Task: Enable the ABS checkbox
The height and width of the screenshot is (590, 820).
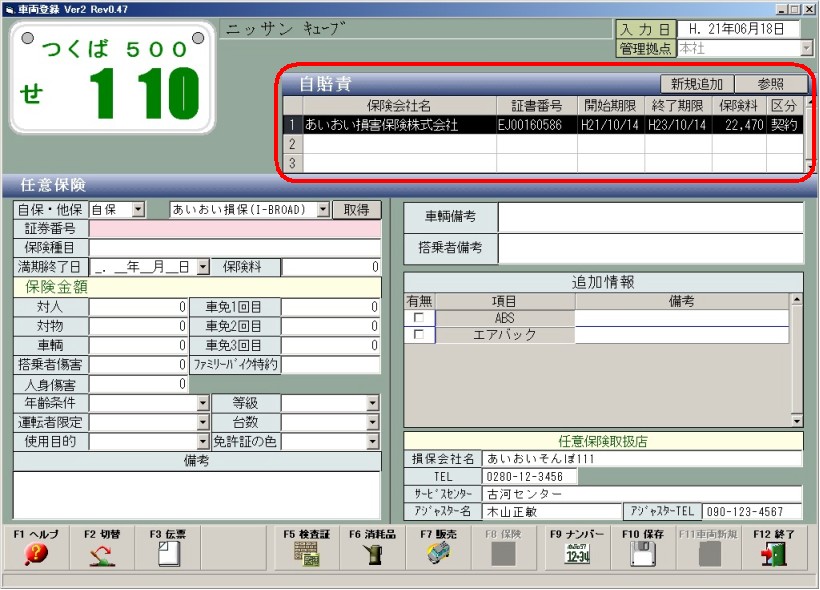Action: (x=418, y=318)
